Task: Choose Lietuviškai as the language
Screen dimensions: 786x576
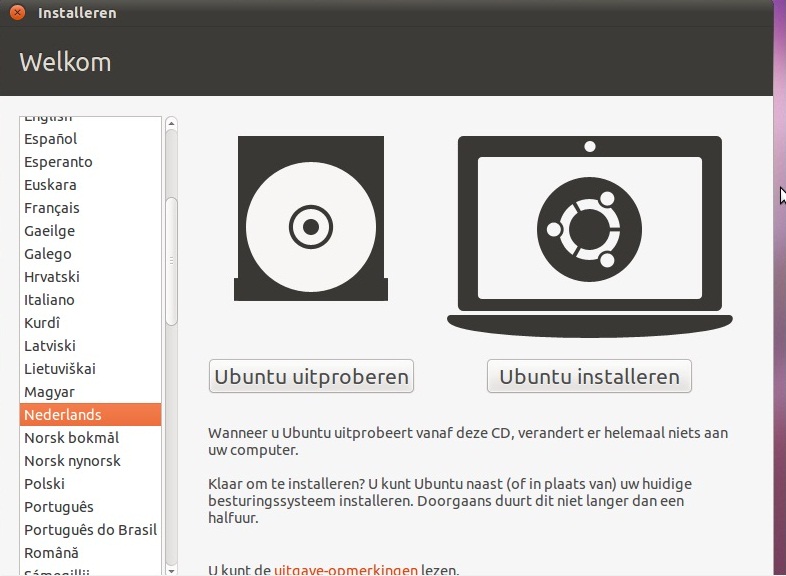Action: (90, 369)
